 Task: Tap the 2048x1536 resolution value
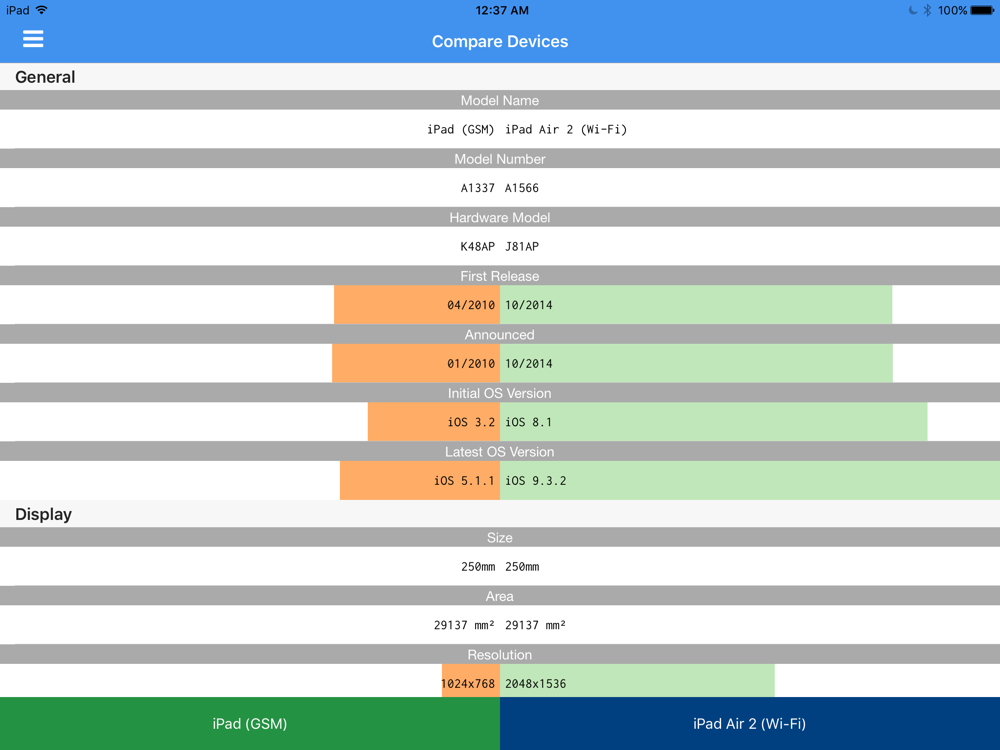point(536,684)
